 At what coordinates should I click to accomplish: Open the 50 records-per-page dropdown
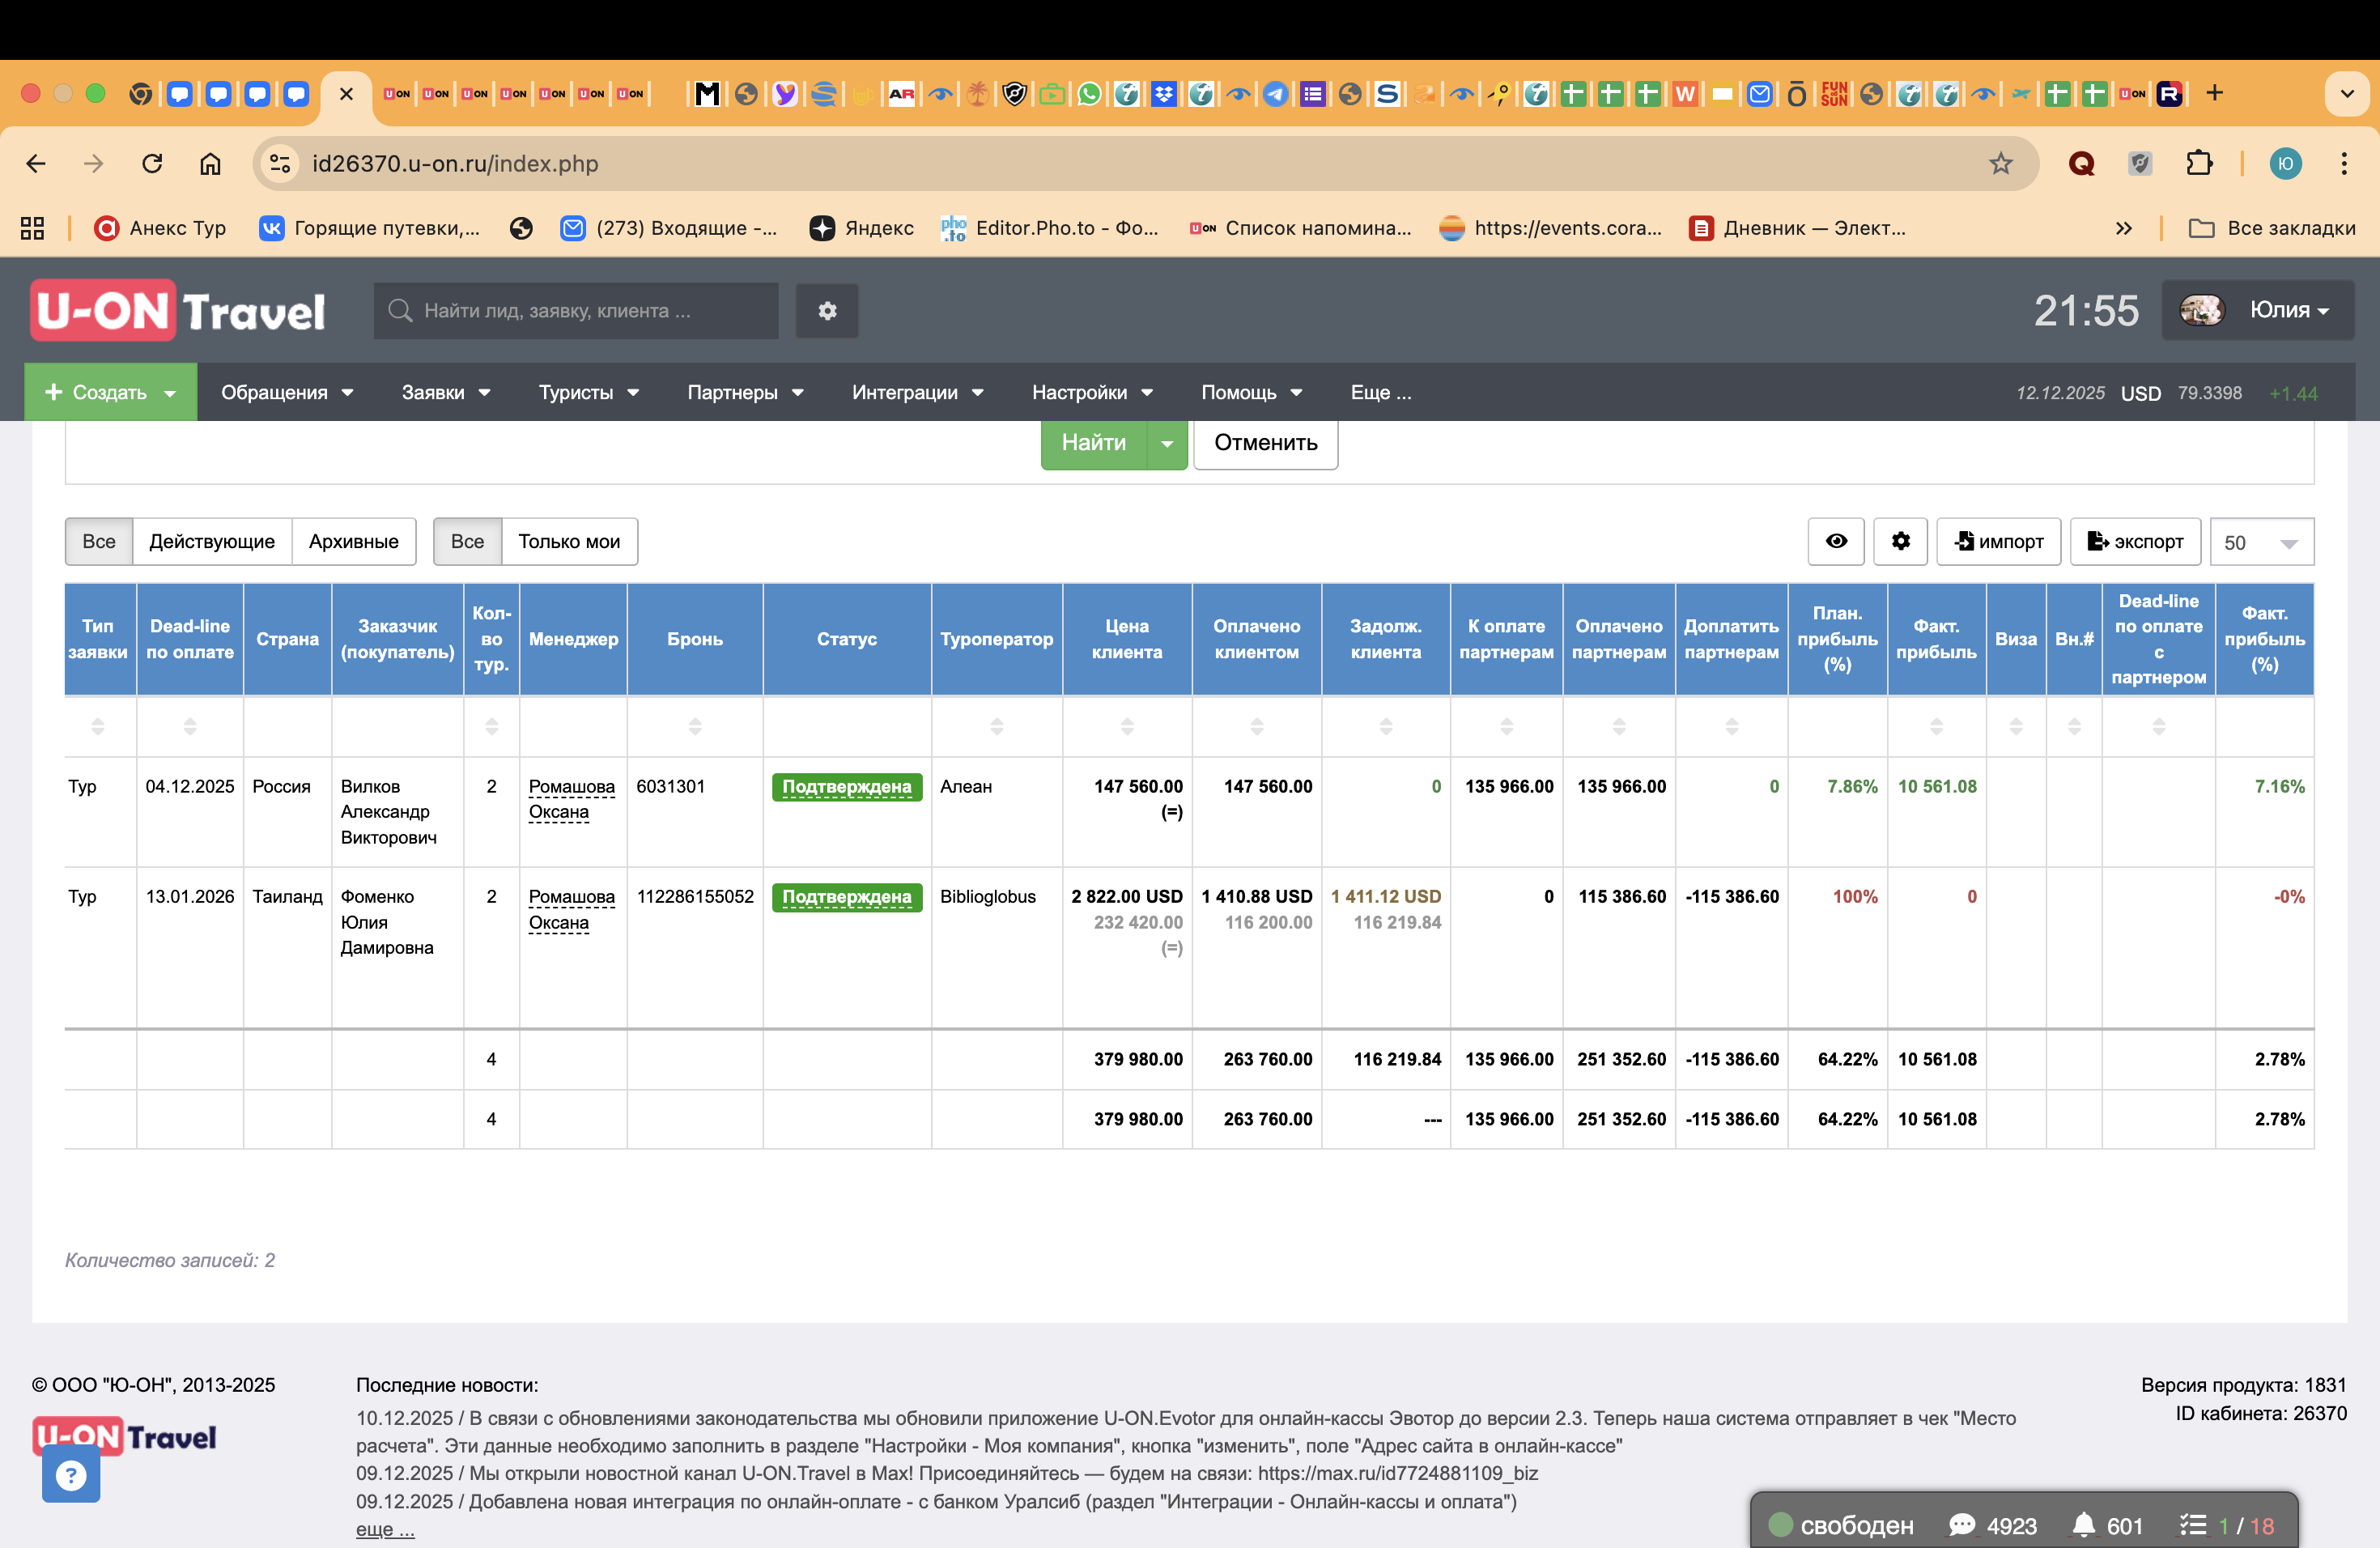tap(2260, 542)
